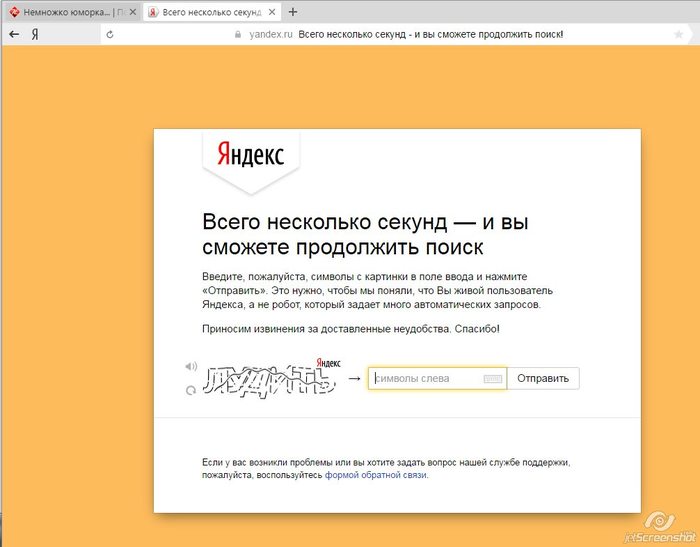Image resolution: width=700 pixels, height=547 pixels.
Task: Open the 'формой обратной связи' link
Action: click(x=375, y=475)
